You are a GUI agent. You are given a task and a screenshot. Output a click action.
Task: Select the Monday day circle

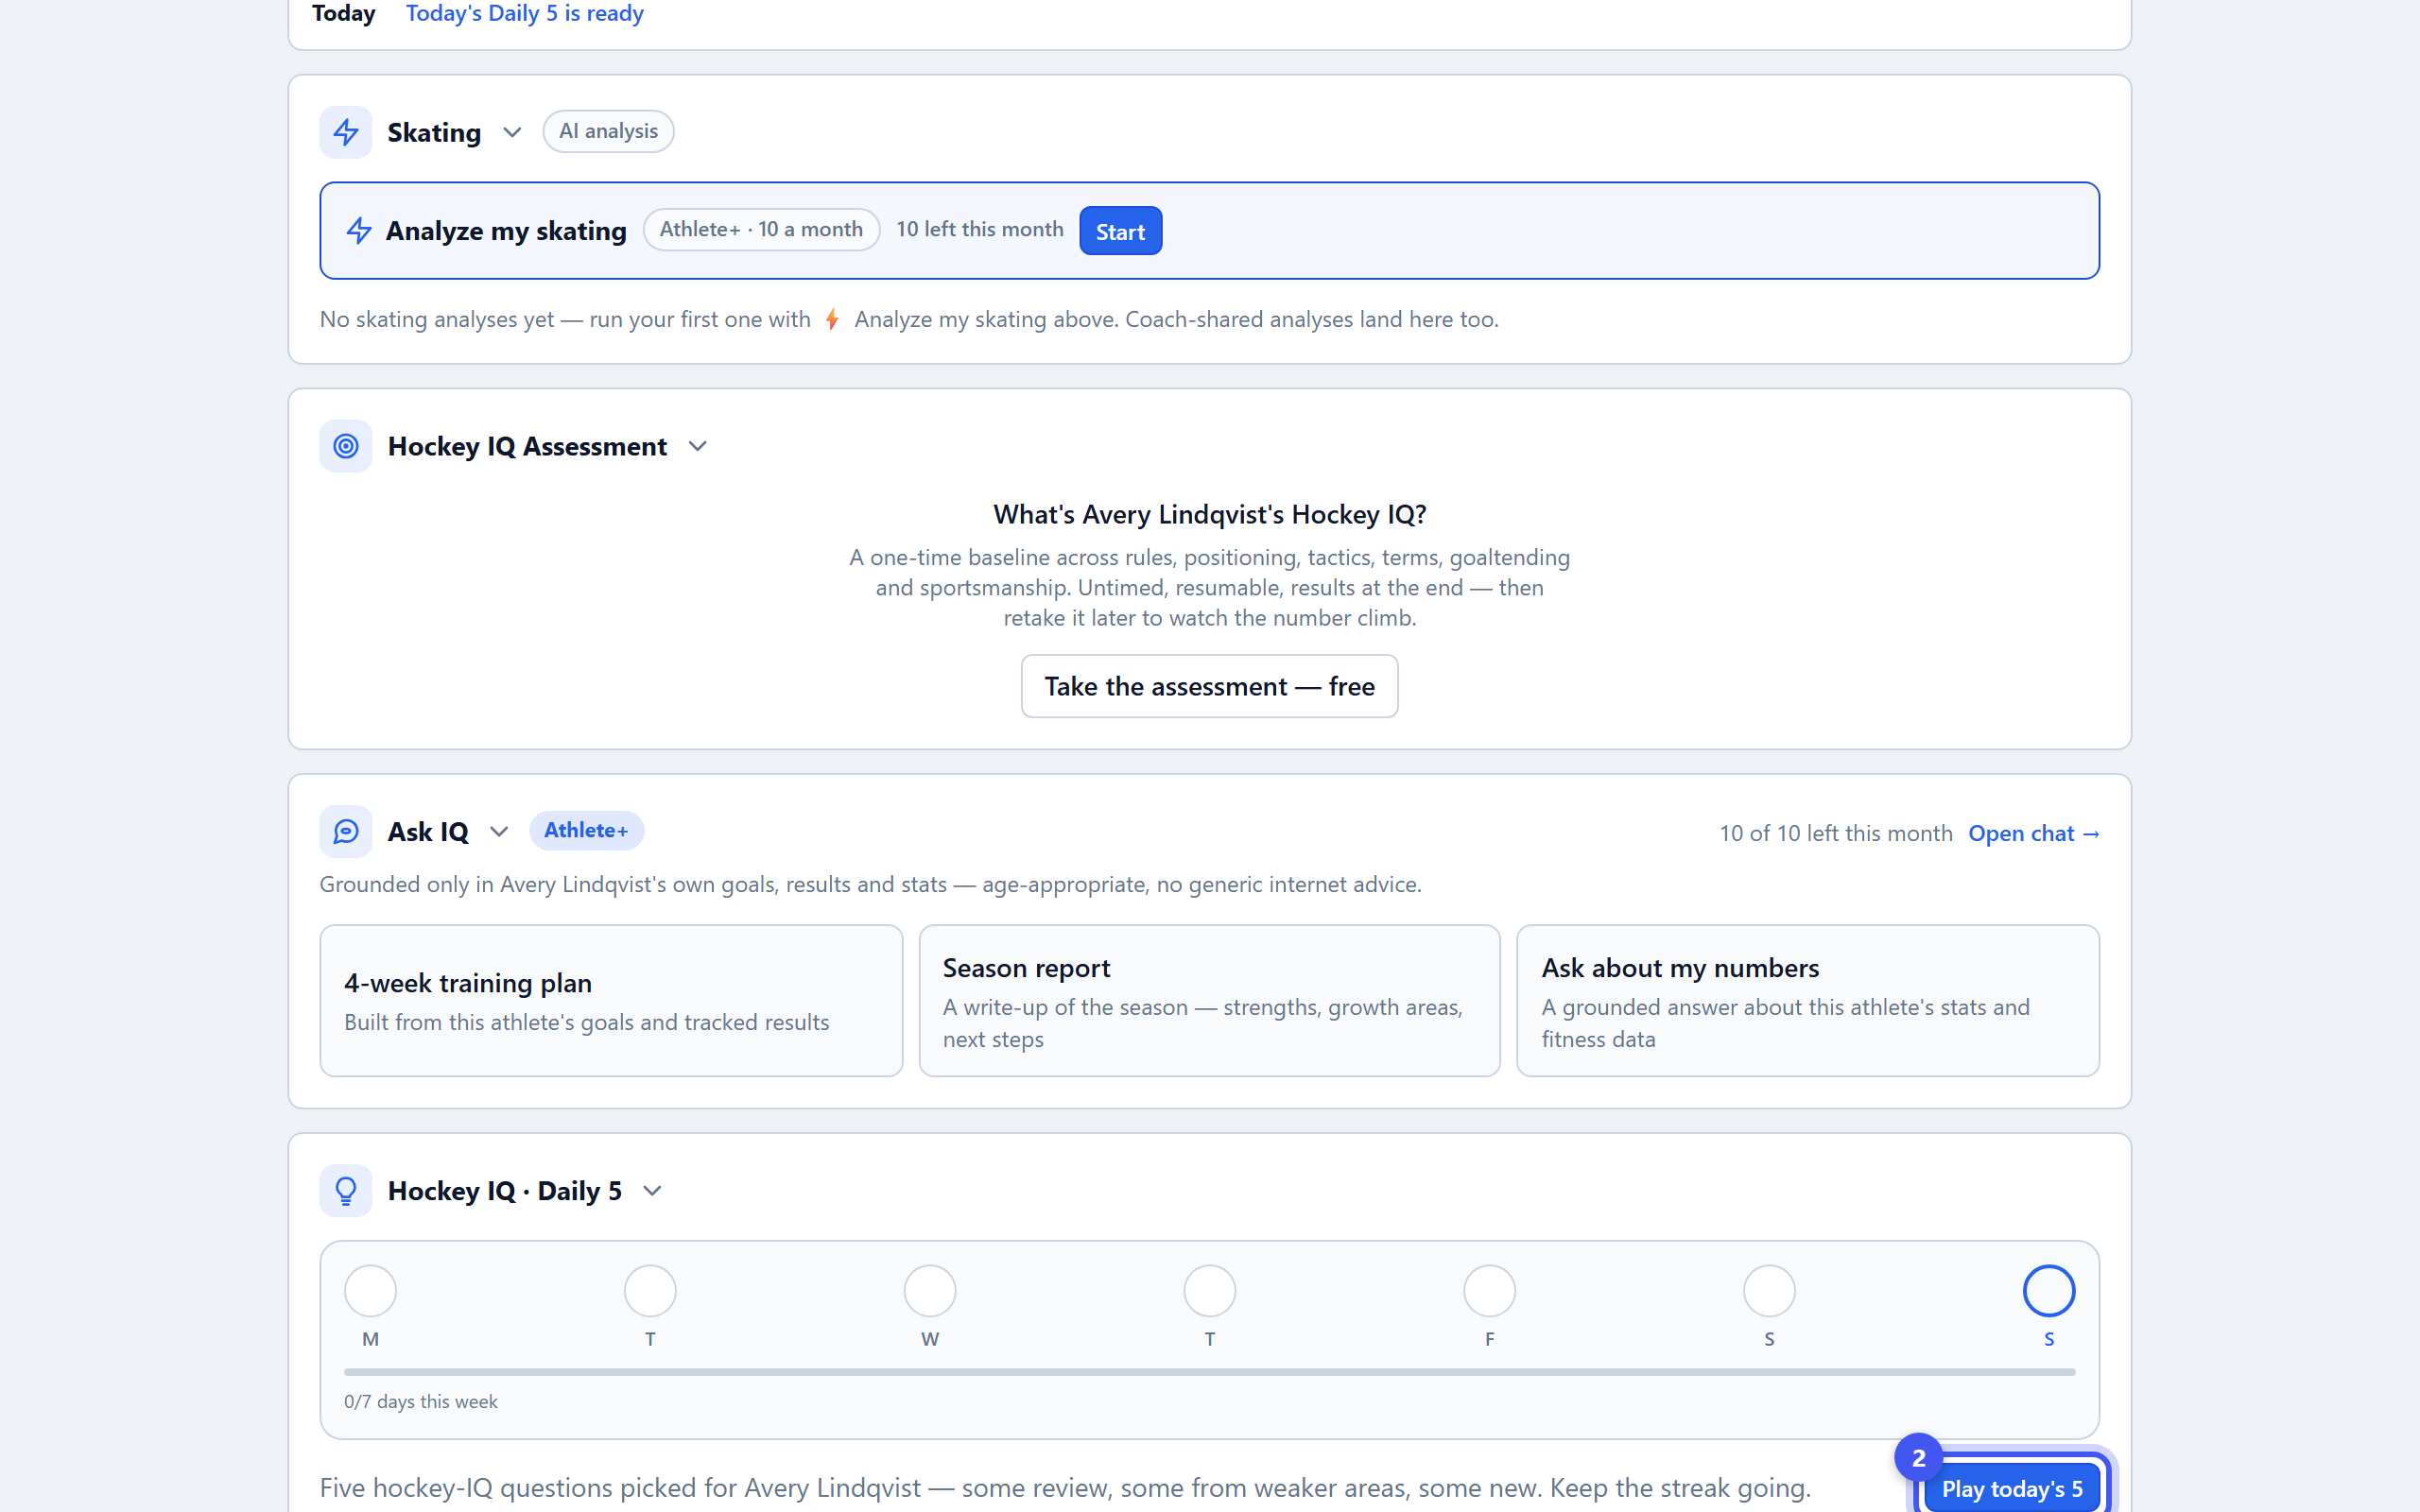(x=370, y=1291)
